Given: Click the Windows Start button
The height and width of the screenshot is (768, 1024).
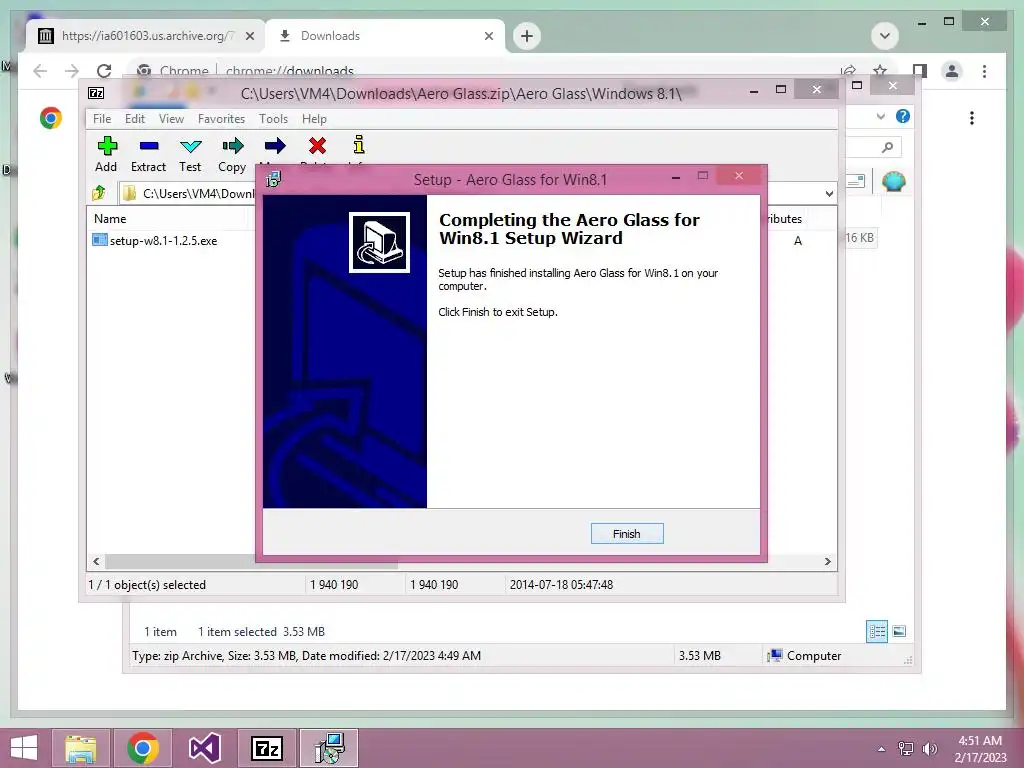Looking at the screenshot, I should (x=24, y=748).
